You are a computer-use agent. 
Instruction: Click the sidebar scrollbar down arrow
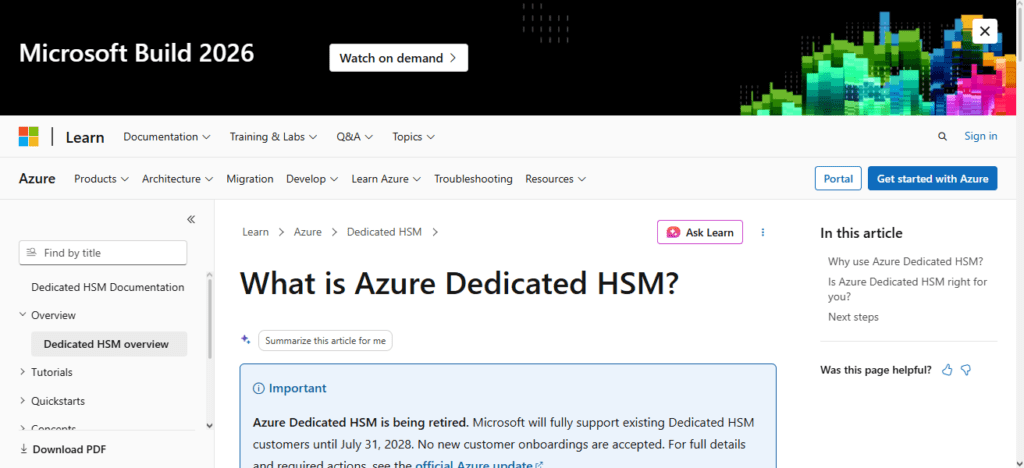point(210,426)
